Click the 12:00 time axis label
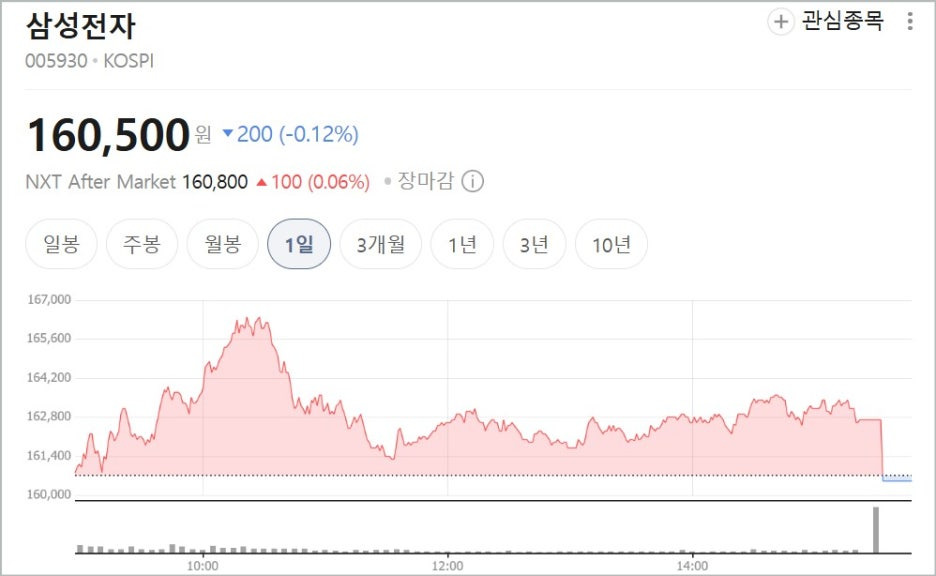The image size is (936, 576). [447, 564]
